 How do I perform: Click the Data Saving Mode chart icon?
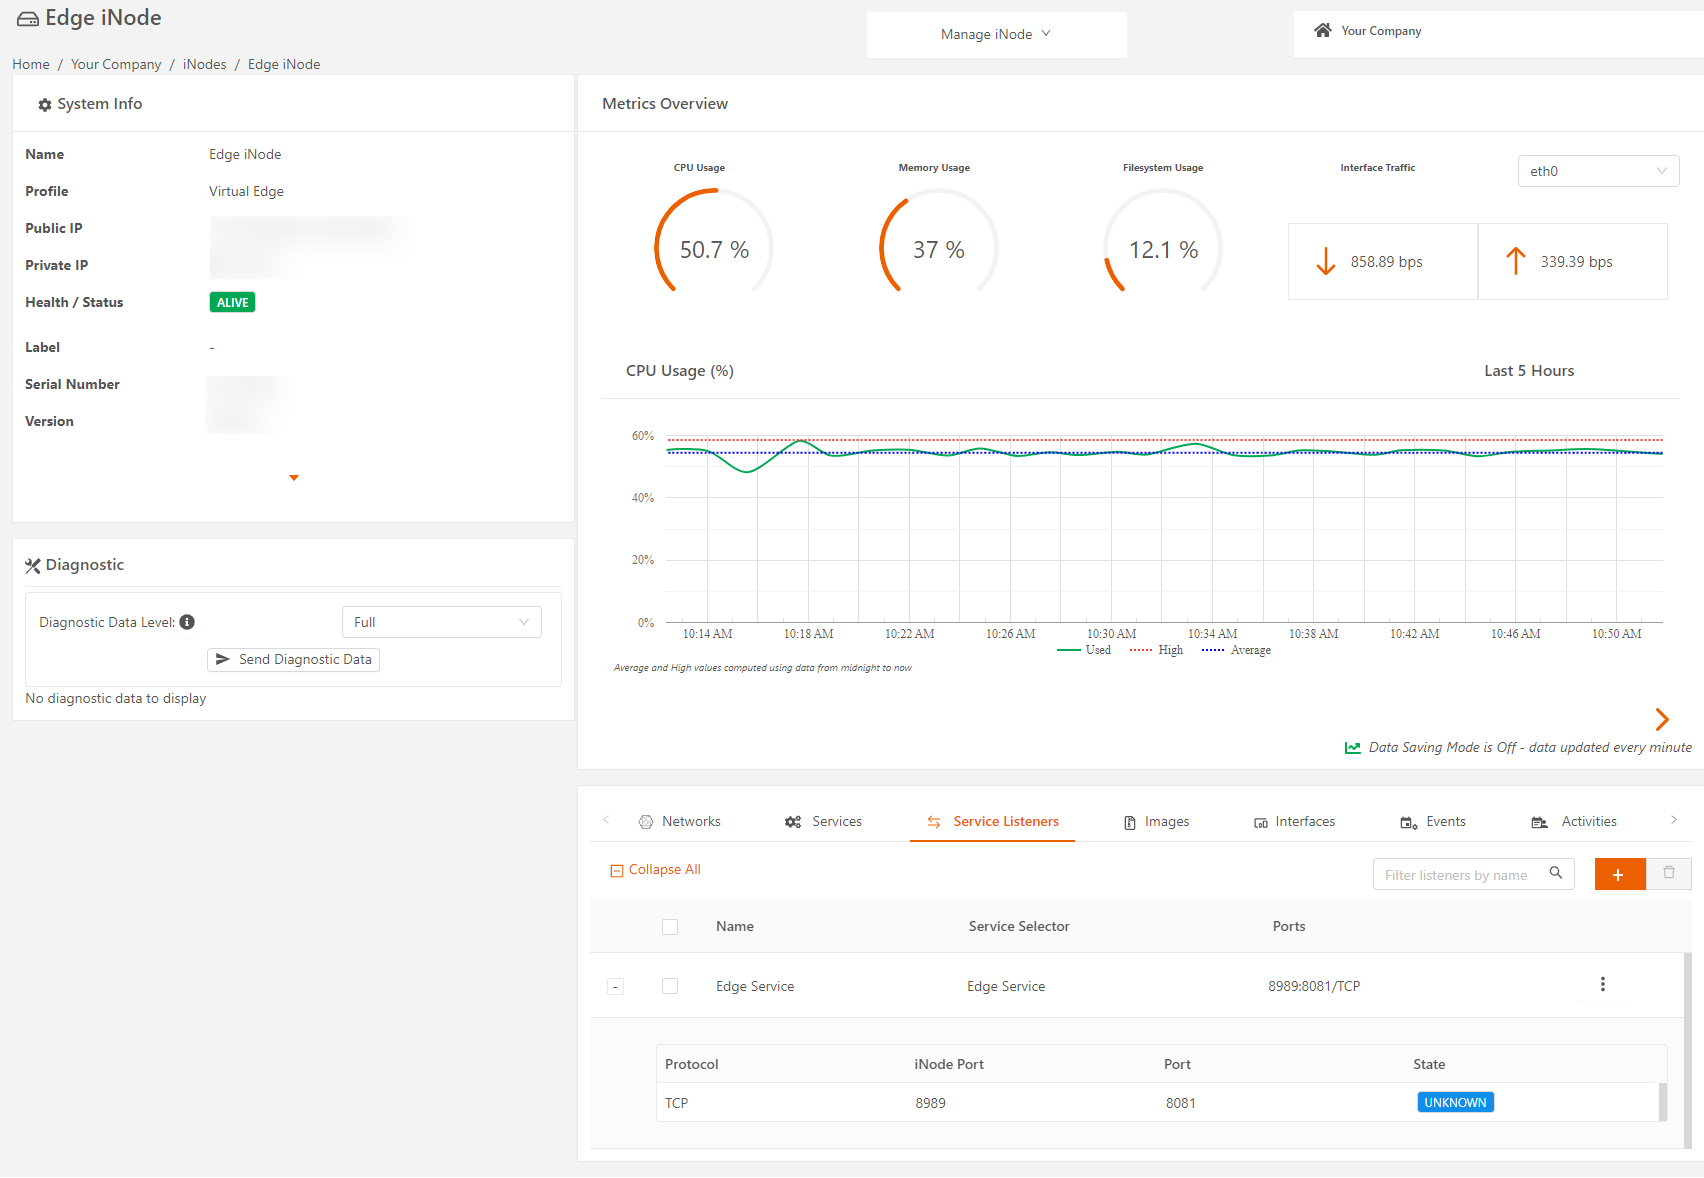[1353, 748]
